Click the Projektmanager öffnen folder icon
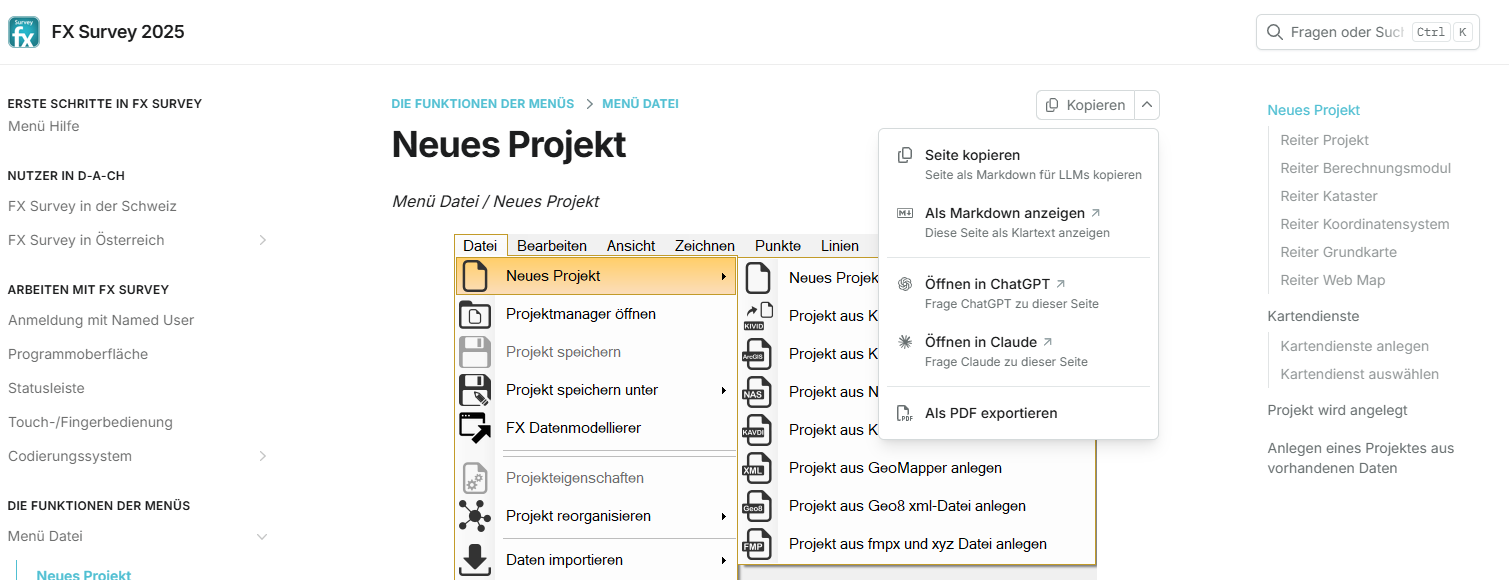 point(475,314)
